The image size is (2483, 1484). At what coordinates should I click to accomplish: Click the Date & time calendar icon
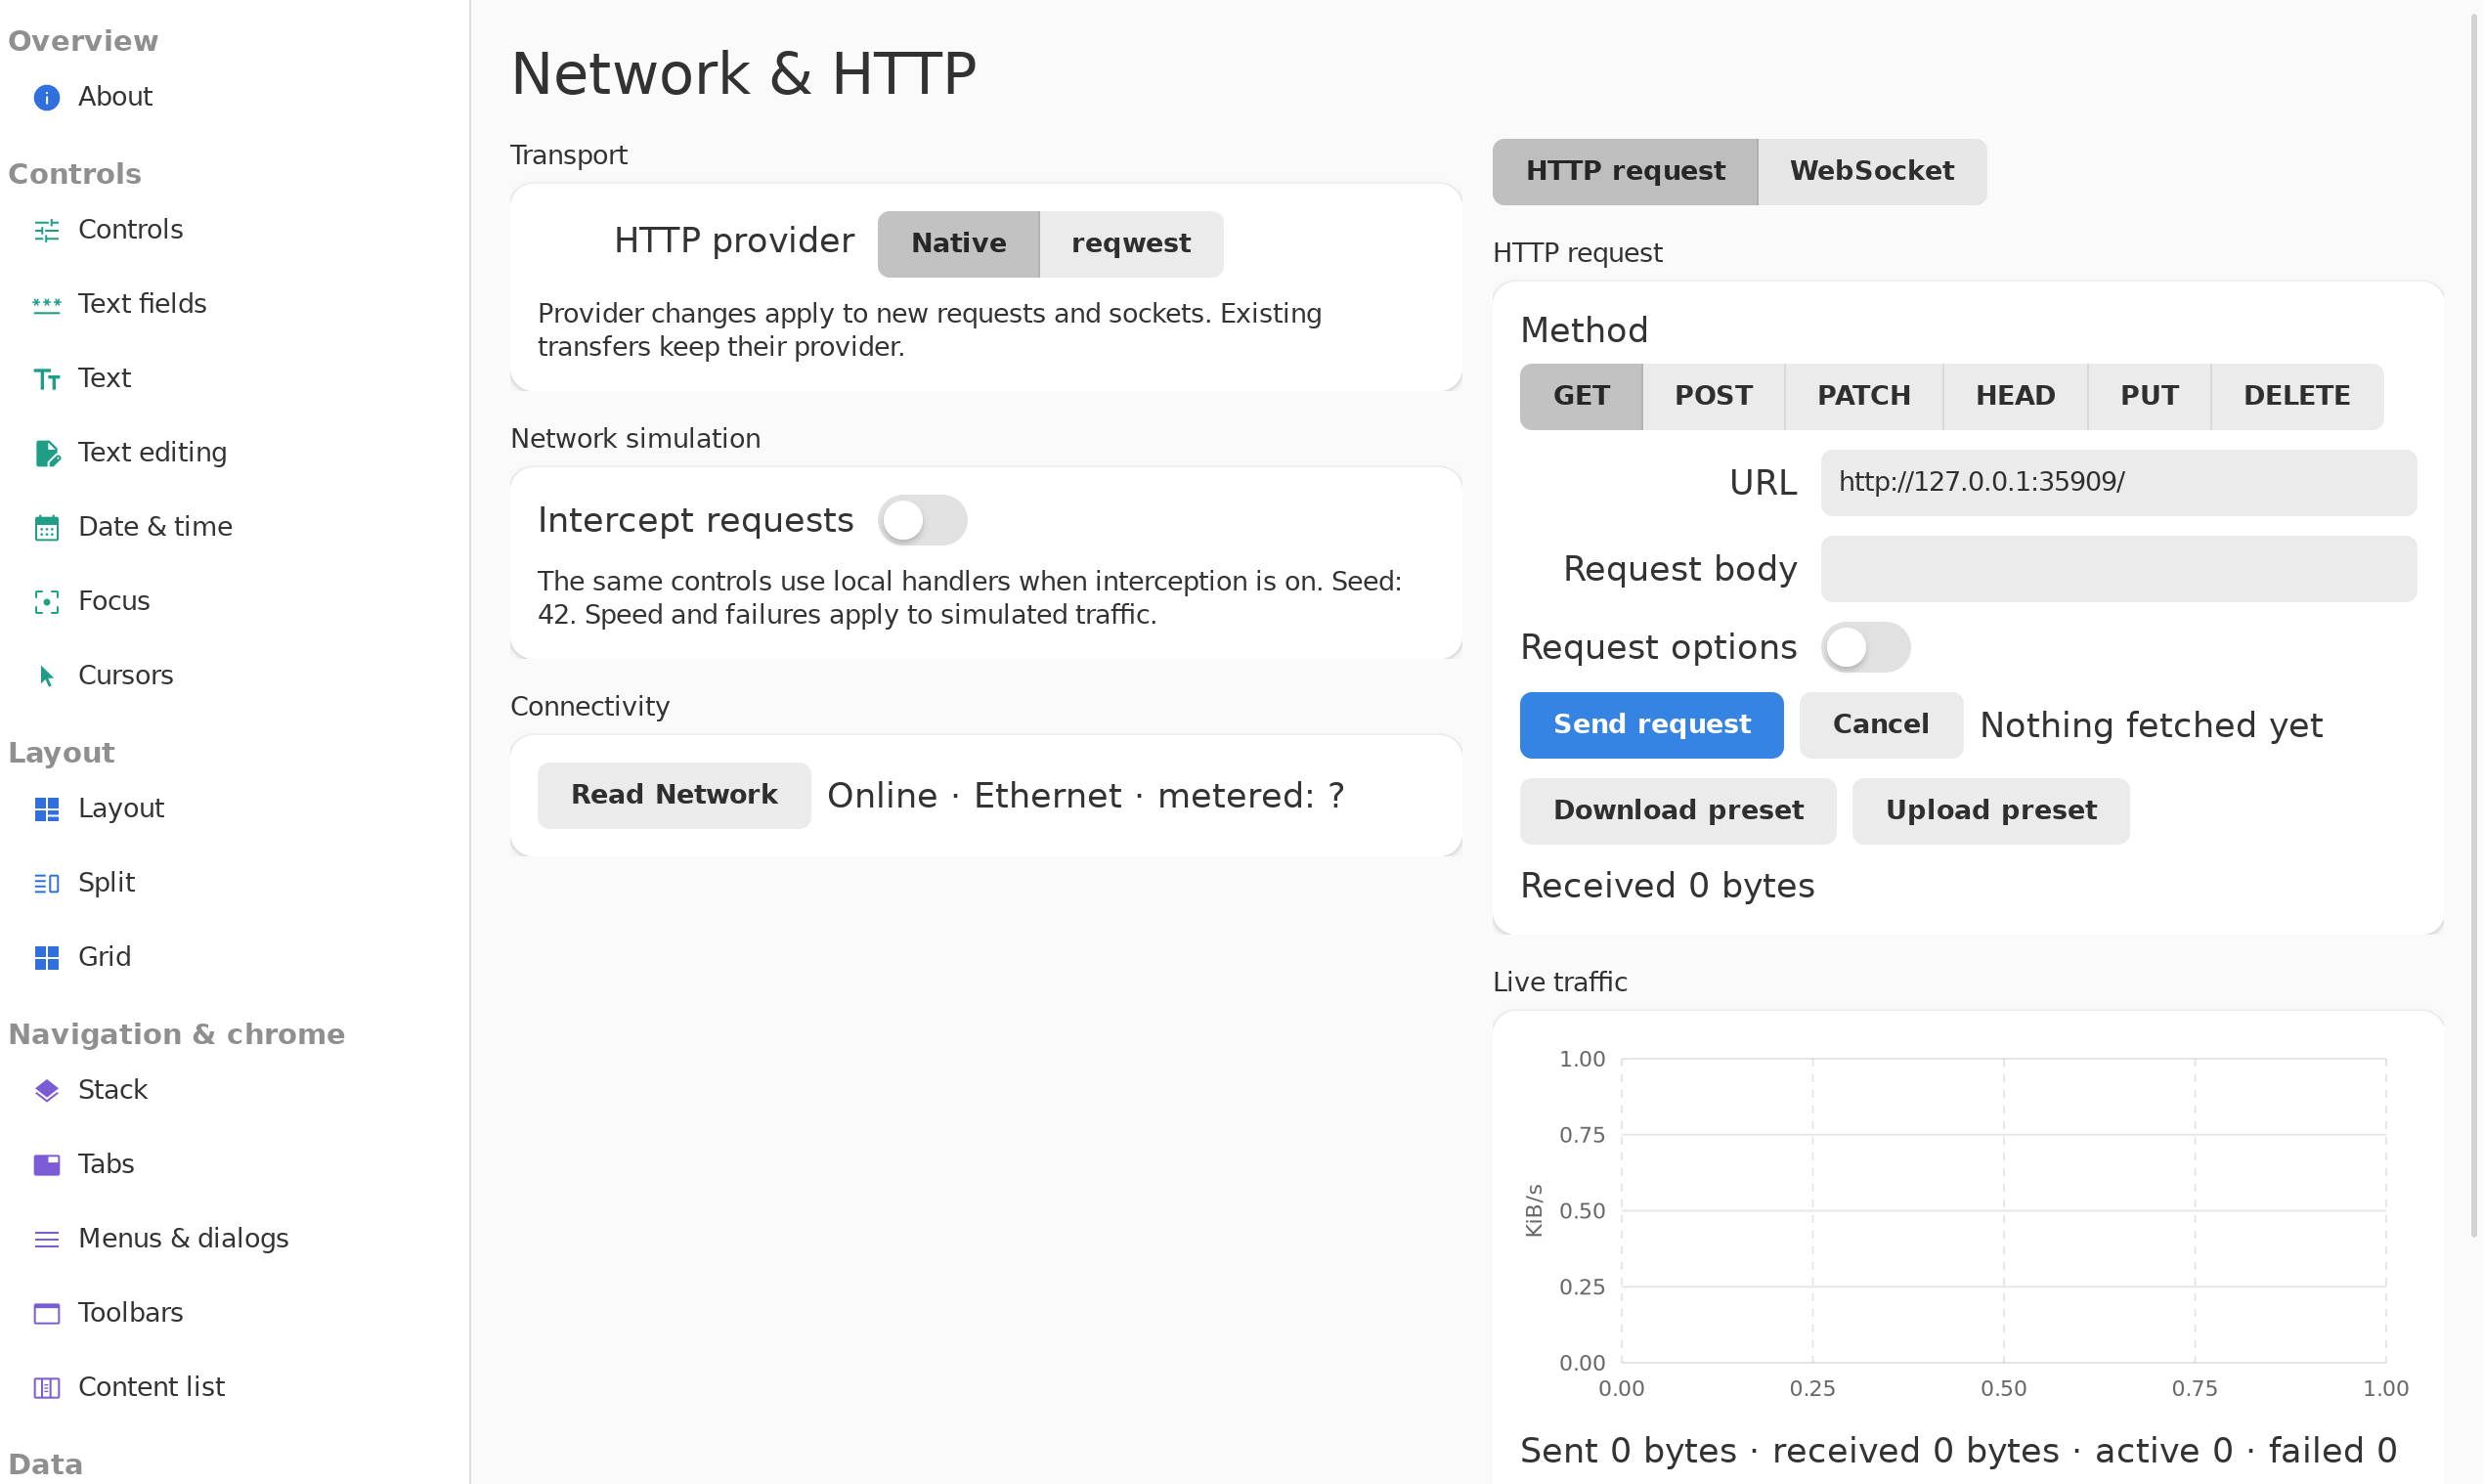(x=47, y=527)
